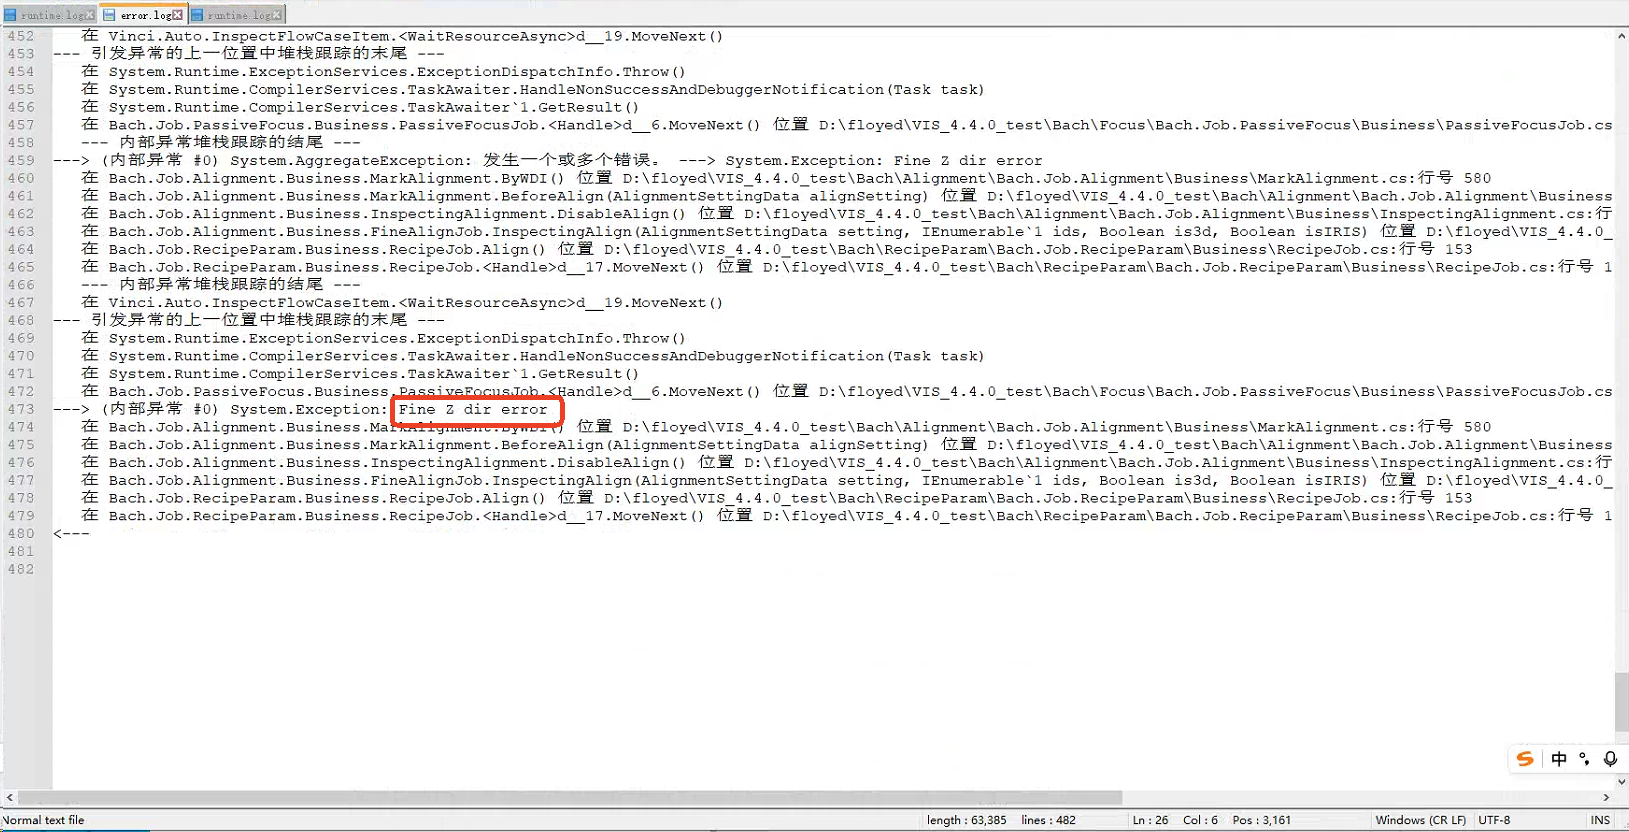Click the save icon on error.log tab
Image resolution: width=1629 pixels, height=832 pixels.
[x=110, y=15]
